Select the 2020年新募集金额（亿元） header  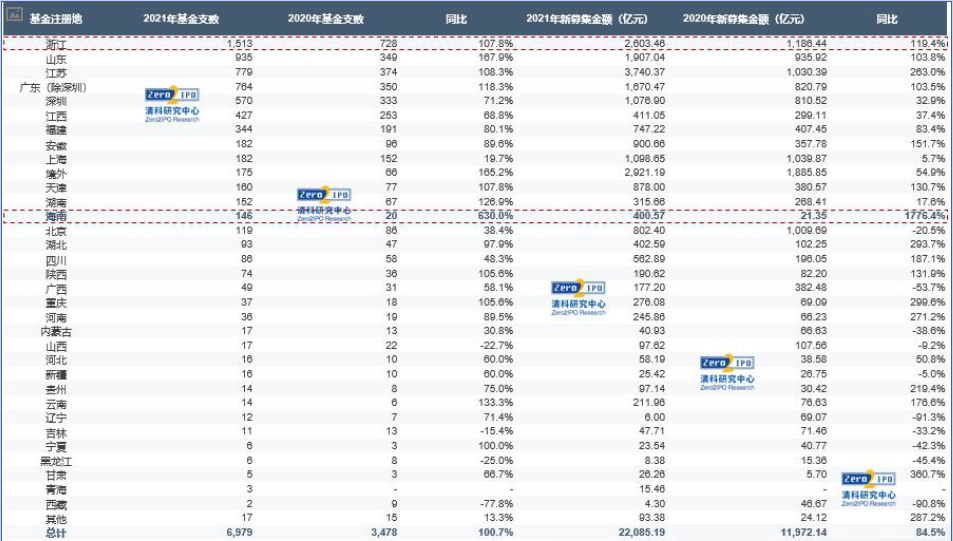click(x=744, y=19)
